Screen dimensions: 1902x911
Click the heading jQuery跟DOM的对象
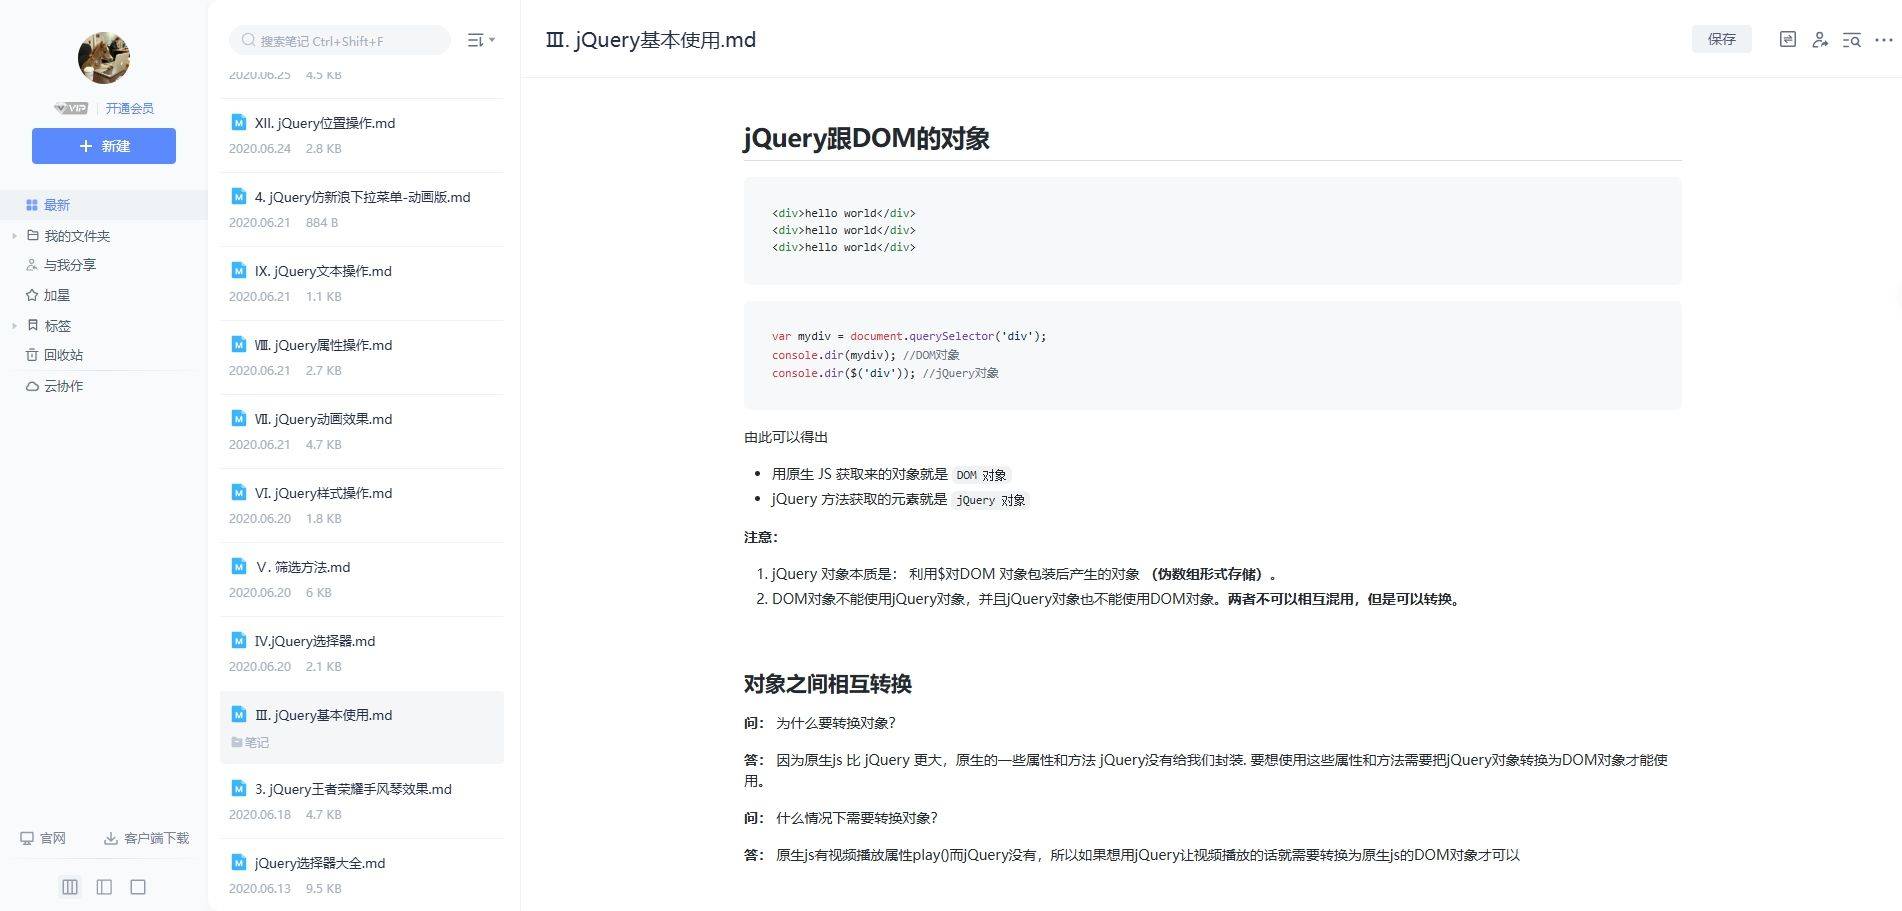point(866,138)
